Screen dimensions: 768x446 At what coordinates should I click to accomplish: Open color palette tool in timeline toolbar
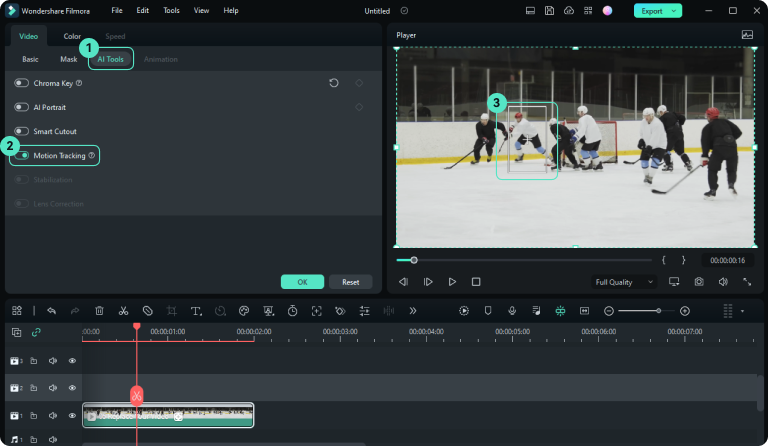244,311
